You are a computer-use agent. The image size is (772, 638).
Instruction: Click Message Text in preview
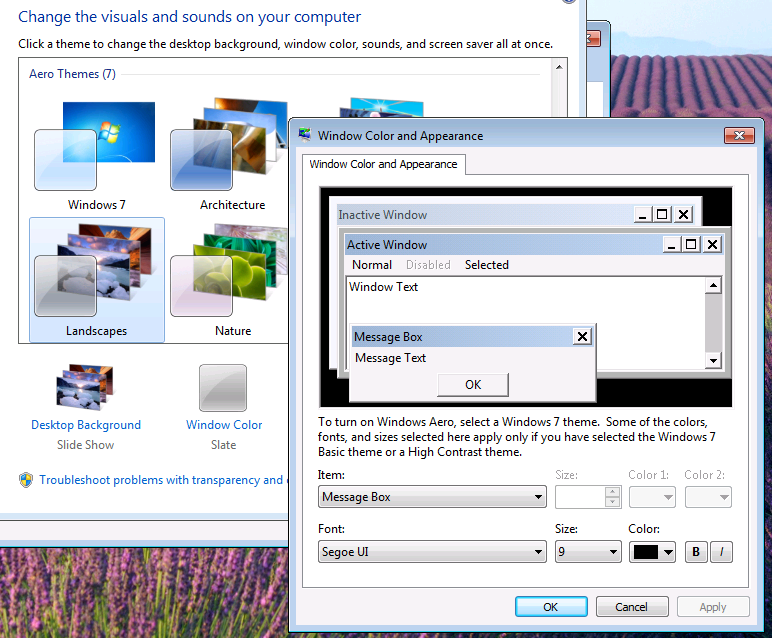pyautogui.click(x=390, y=358)
